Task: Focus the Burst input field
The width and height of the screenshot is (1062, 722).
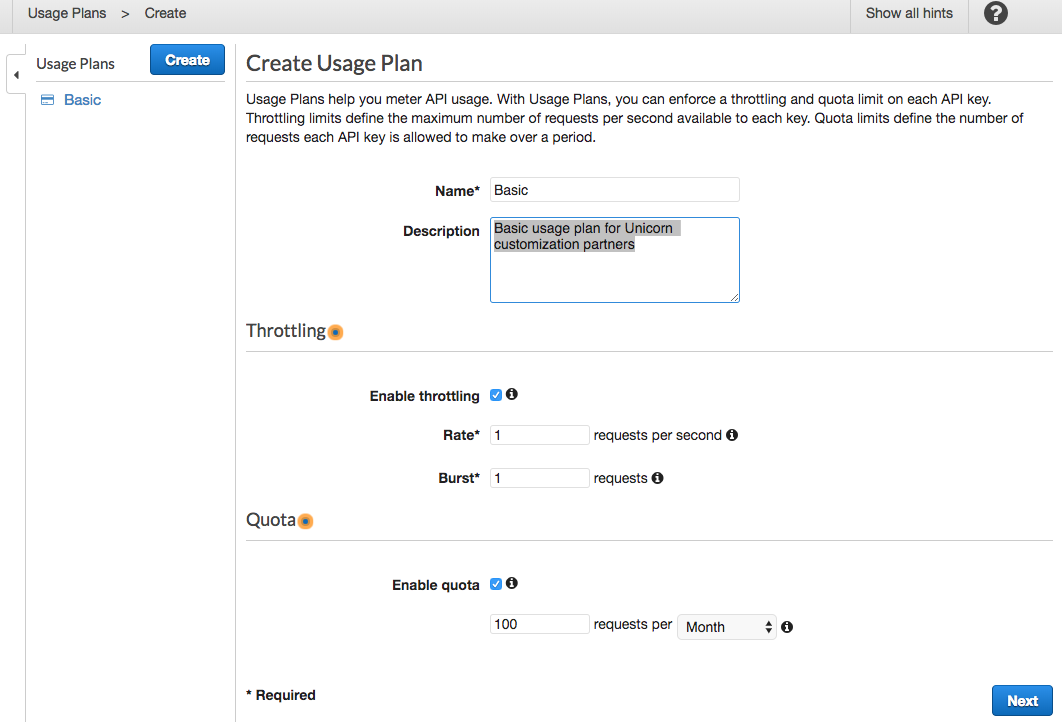Action: pyautogui.click(x=539, y=478)
